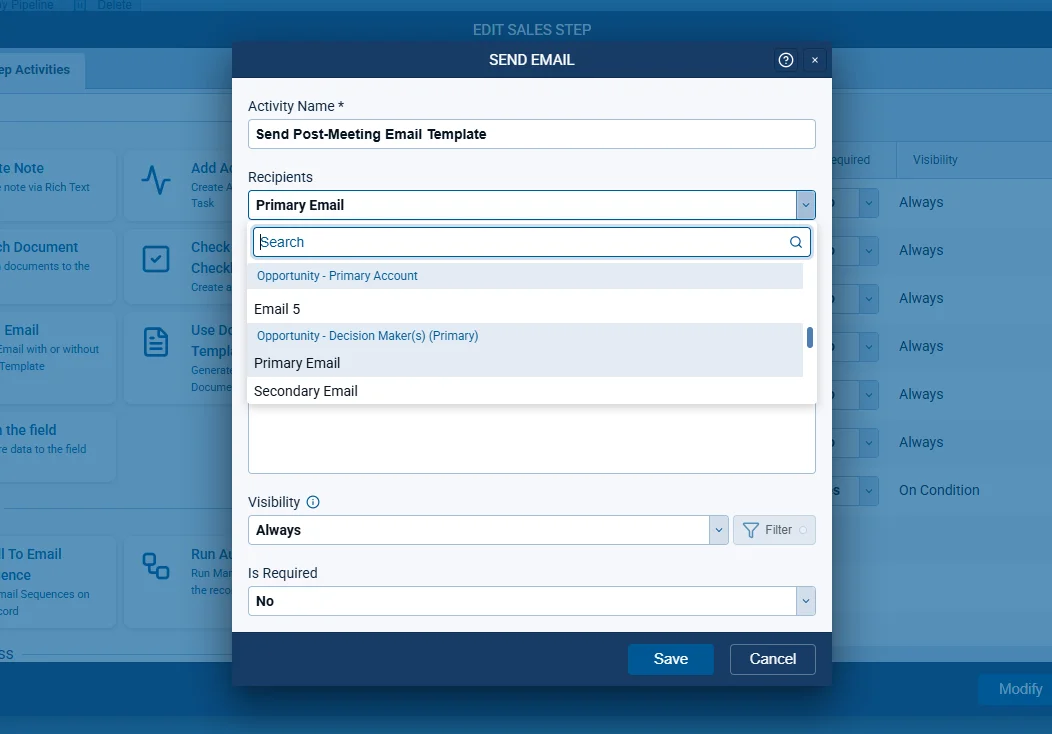1052x734 pixels.
Task: Click the Document Template page icon
Action: tap(156, 342)
